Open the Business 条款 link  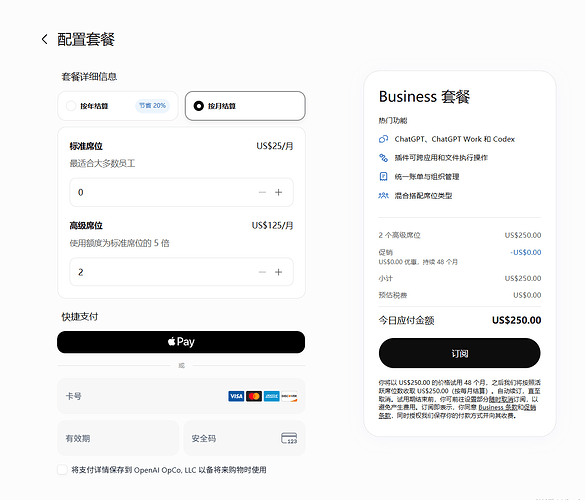tap(498, 407)
